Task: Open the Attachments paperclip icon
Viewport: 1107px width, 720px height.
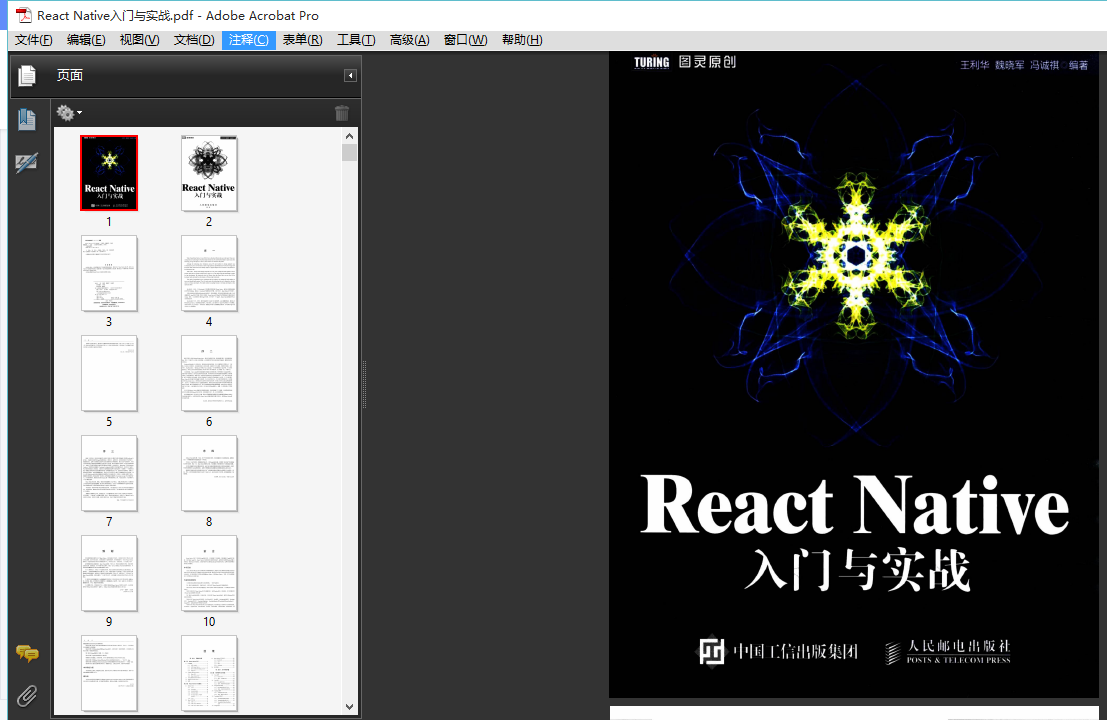Action: 27,697
